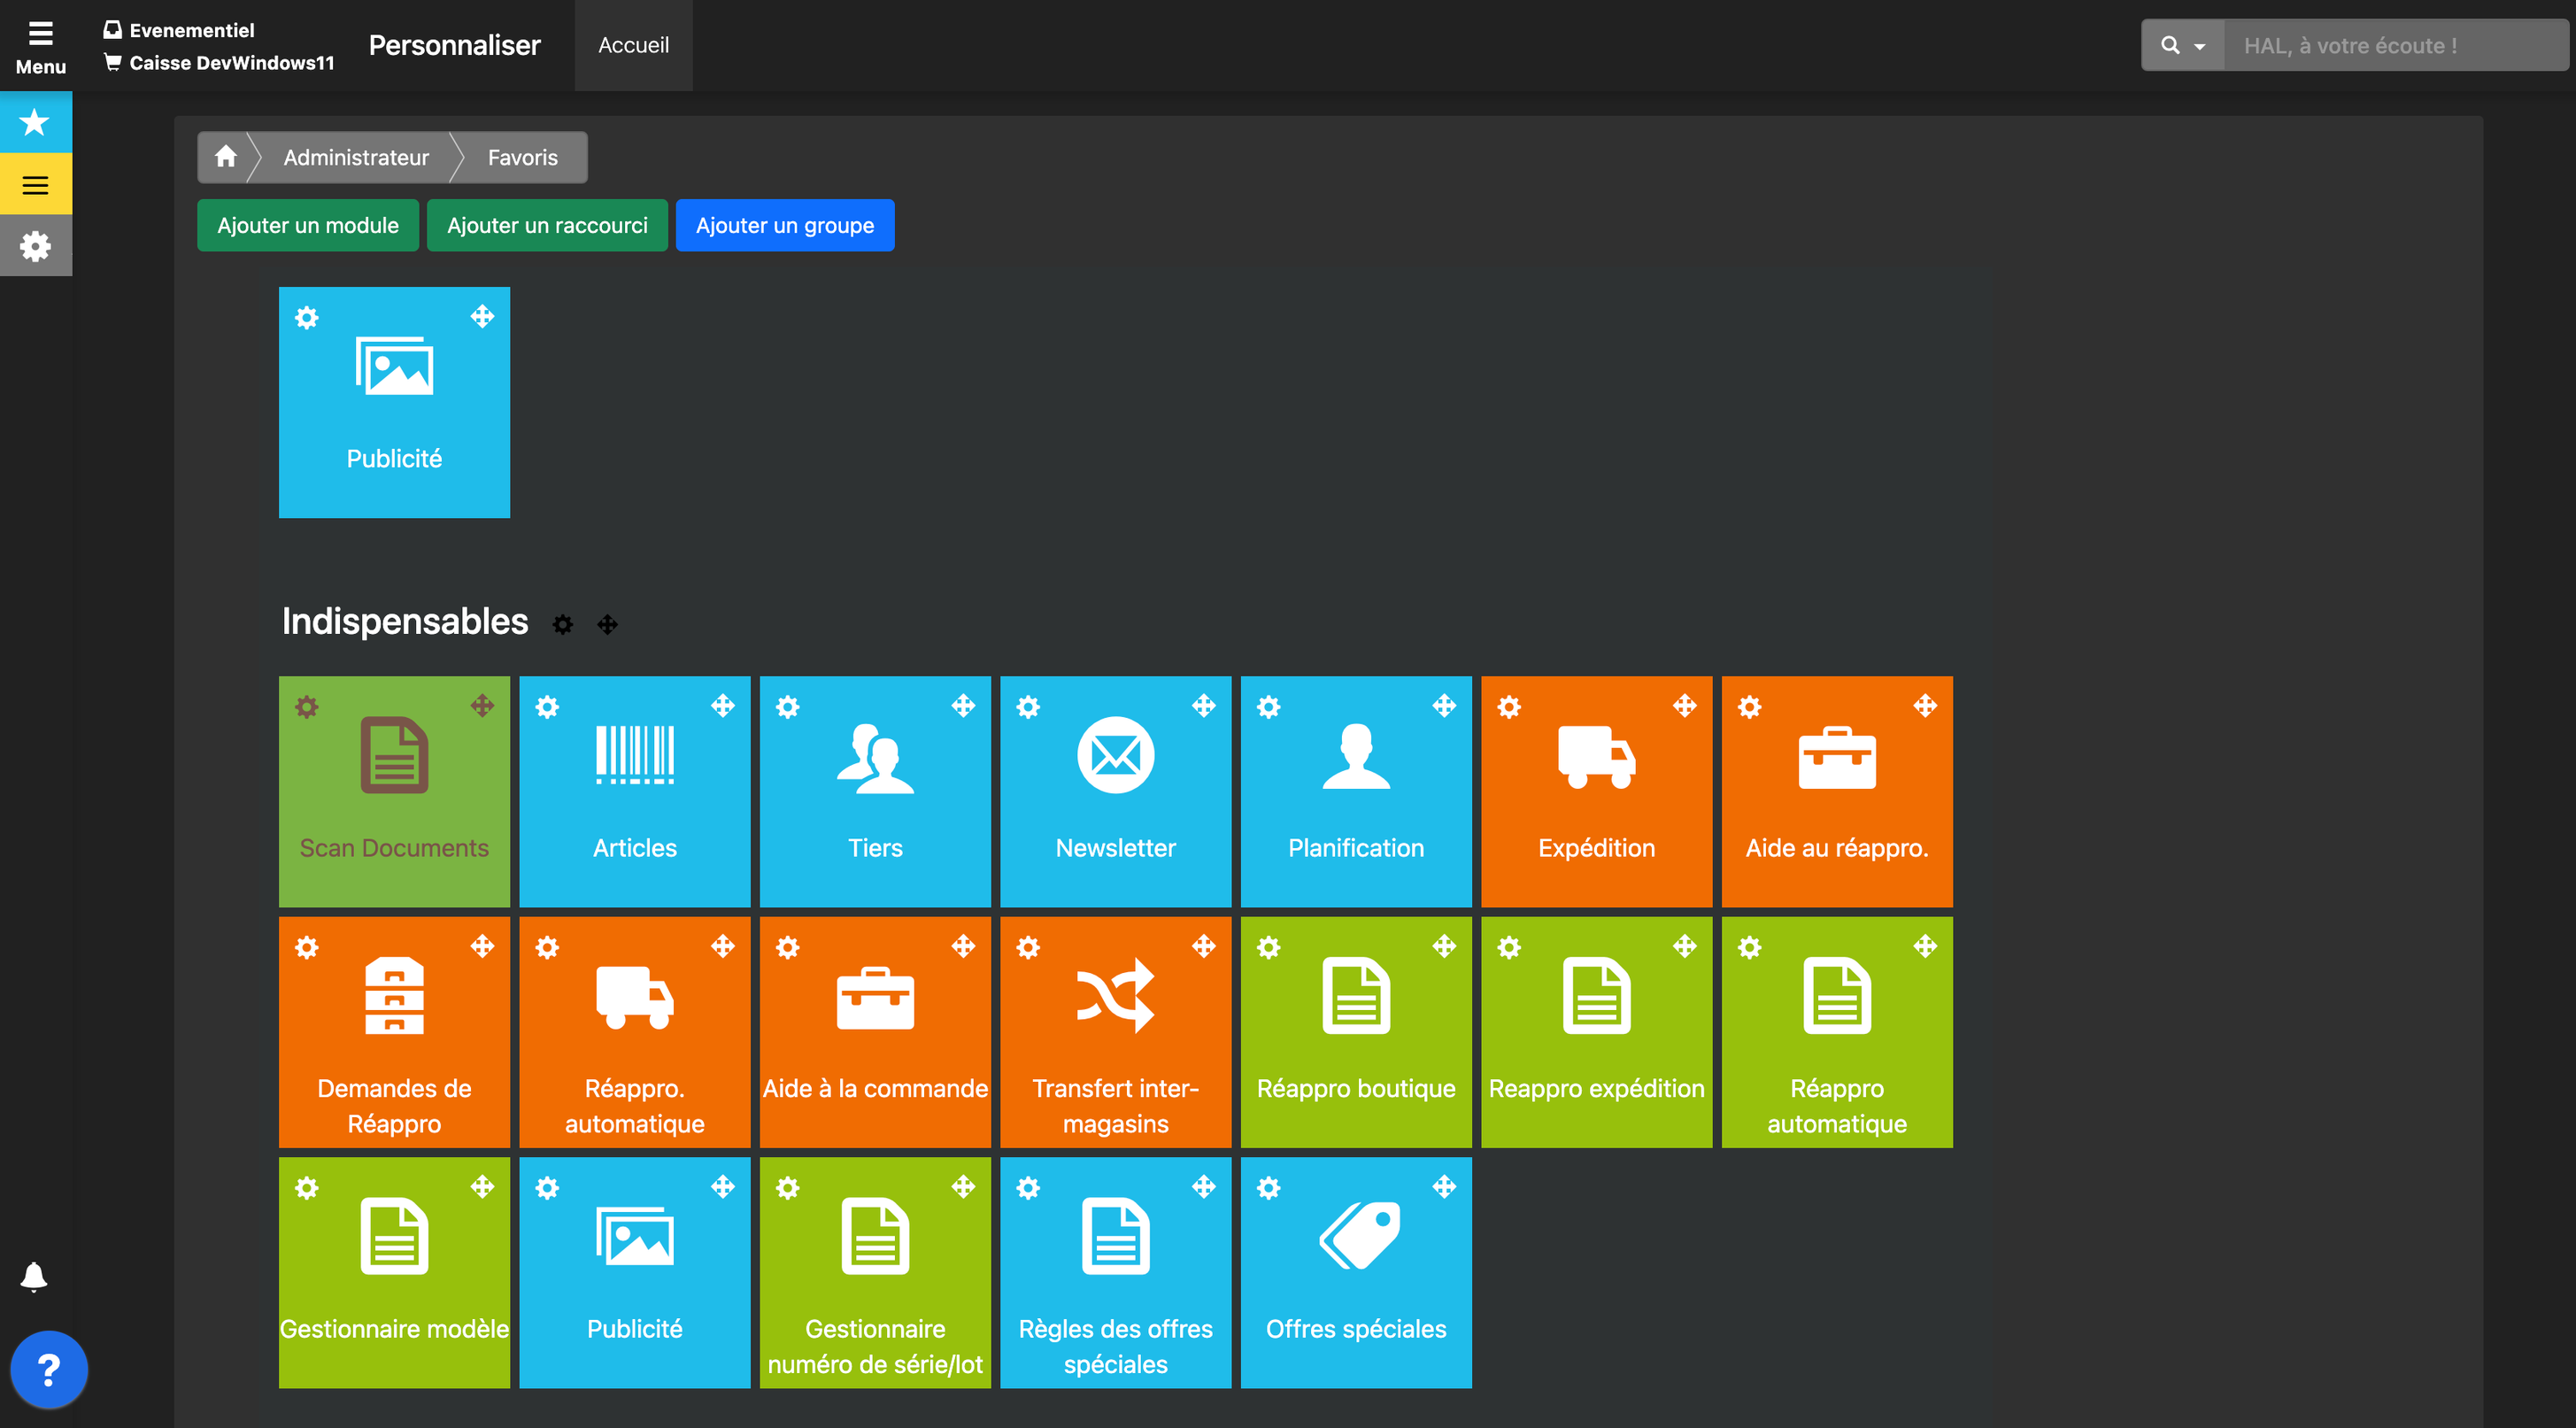Viewport: 2576px width, 1428px height.
Task: Open the Tiers tile
Action: pyautogui.click(x=875, y=791)
